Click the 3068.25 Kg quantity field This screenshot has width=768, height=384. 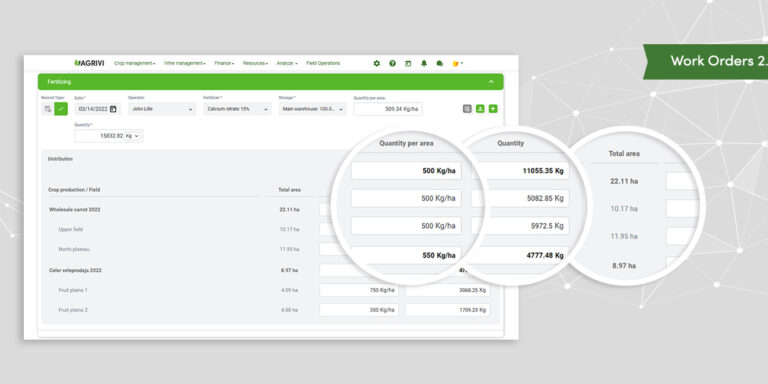tap(448, 290)
